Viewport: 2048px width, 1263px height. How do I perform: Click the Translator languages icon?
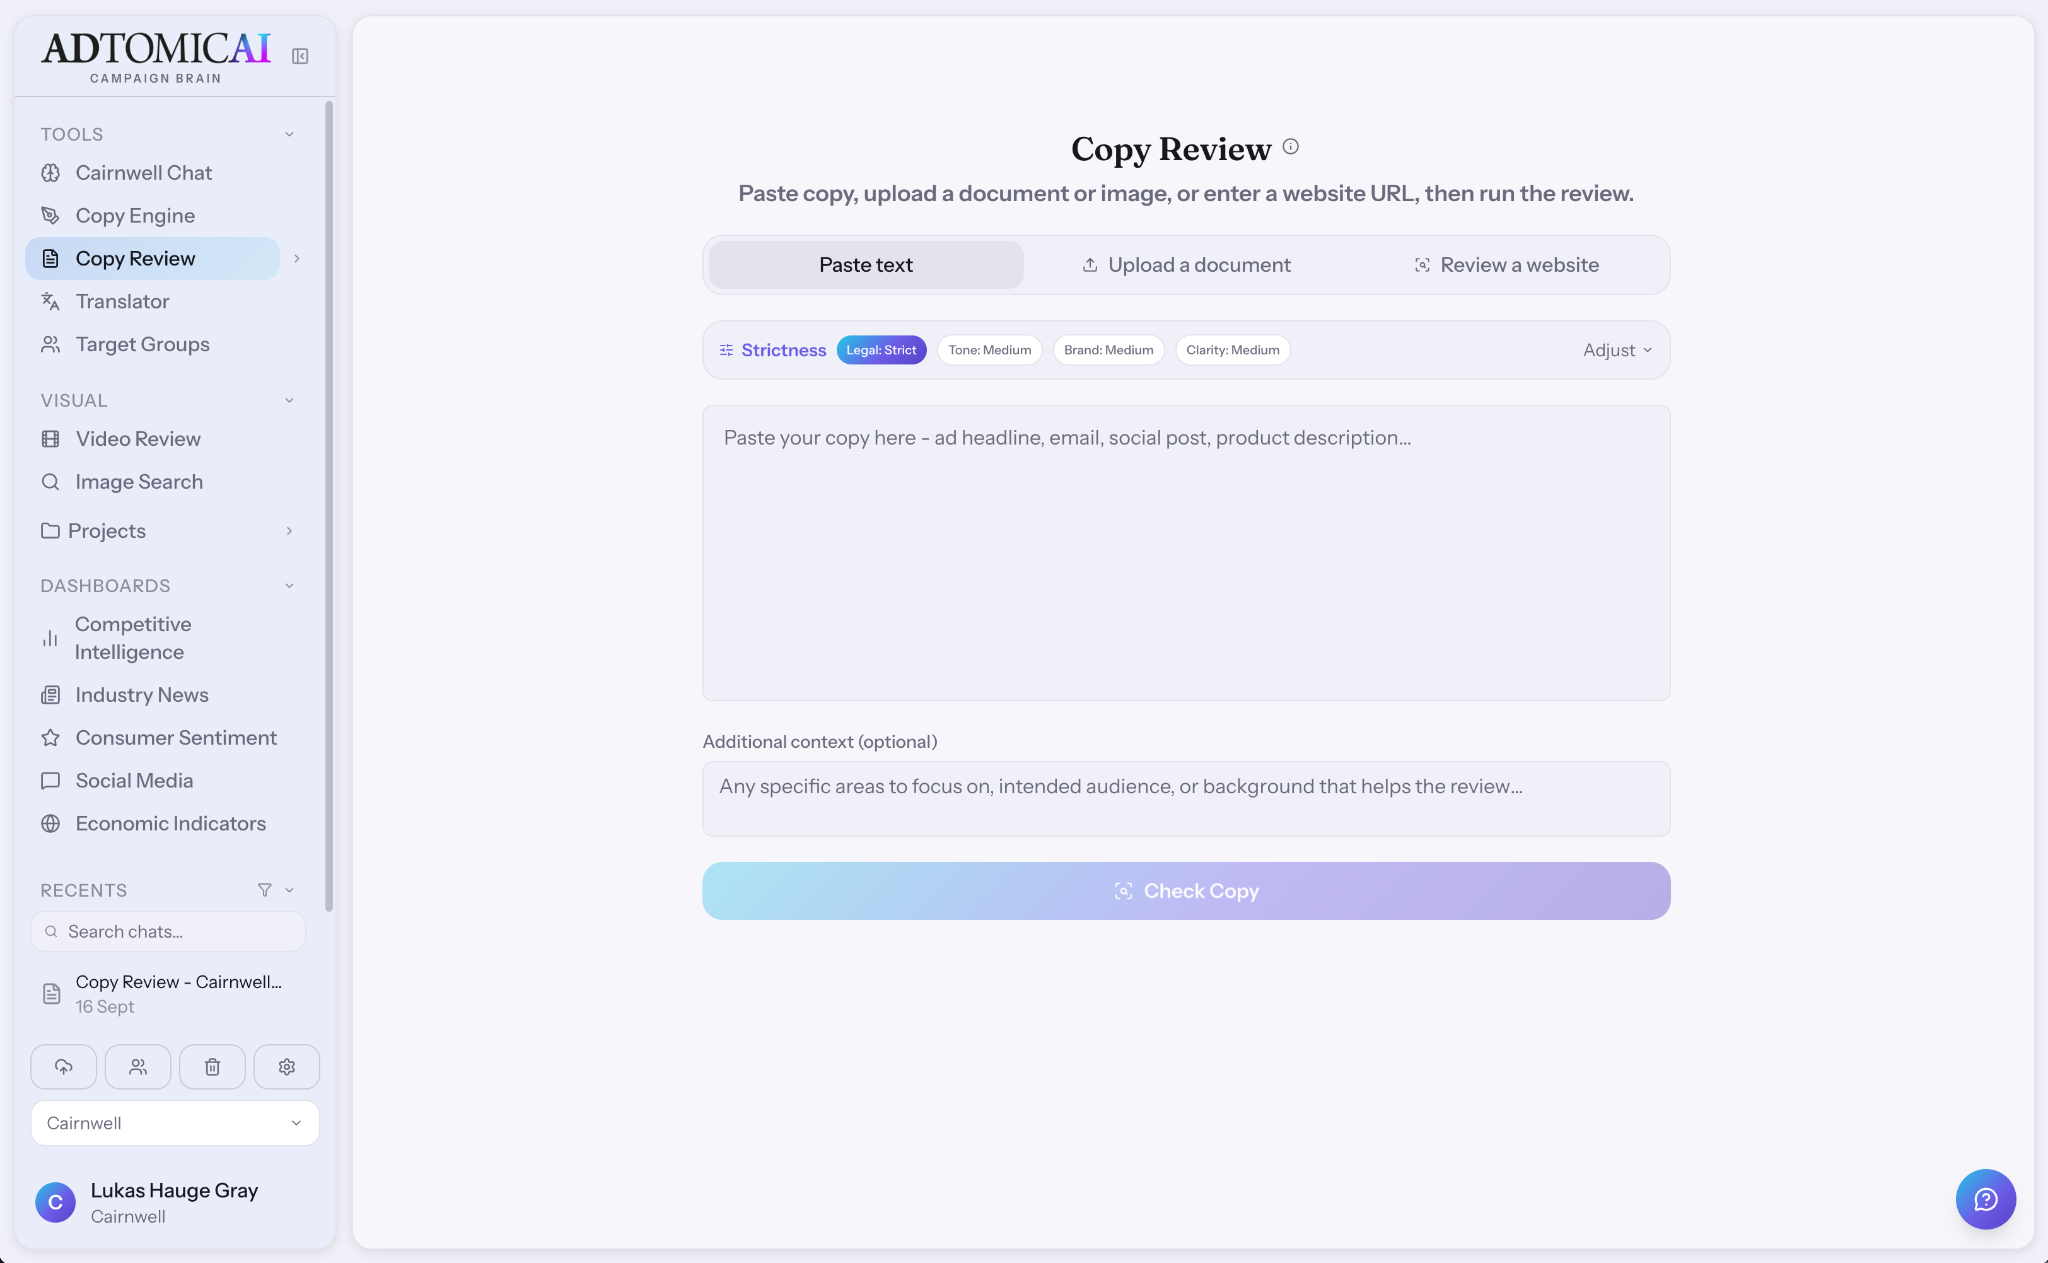[50, 302]
